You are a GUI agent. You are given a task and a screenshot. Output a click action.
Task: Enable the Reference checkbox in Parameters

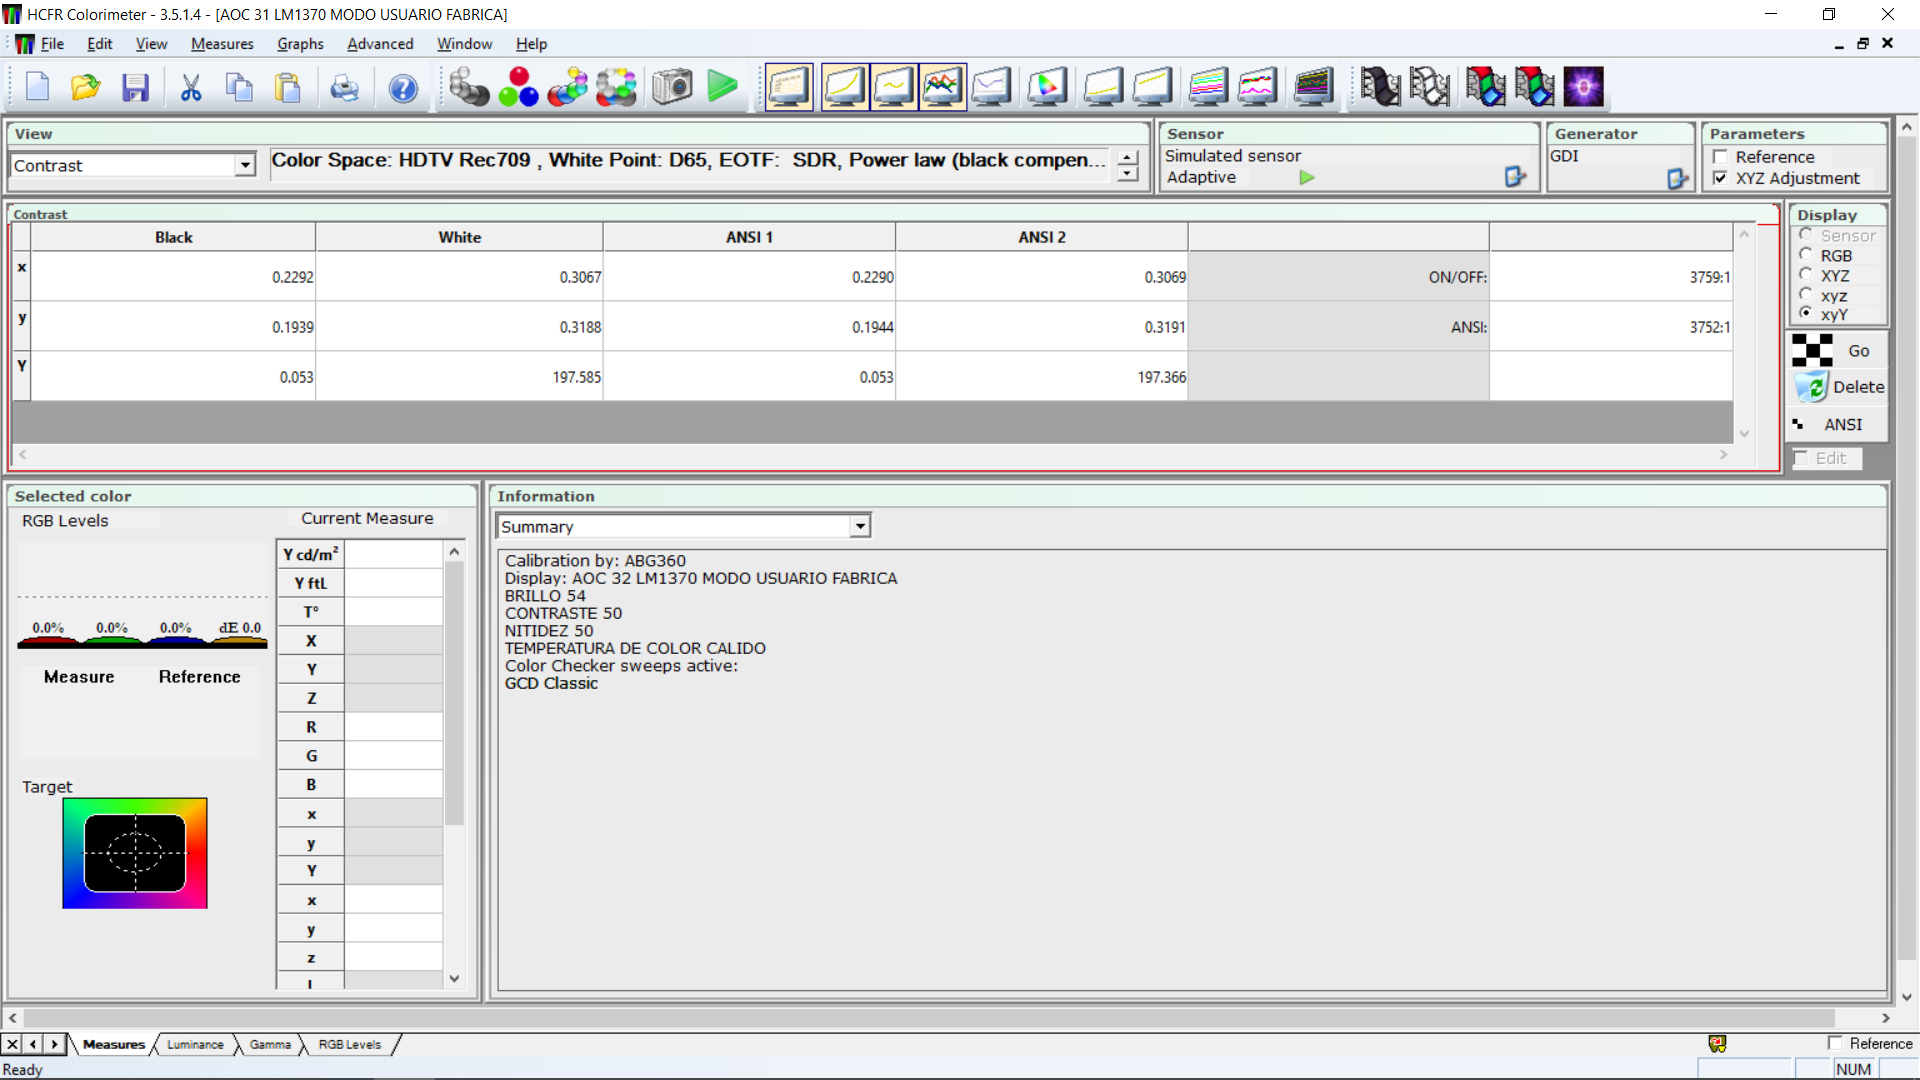tap(1720, 157)
